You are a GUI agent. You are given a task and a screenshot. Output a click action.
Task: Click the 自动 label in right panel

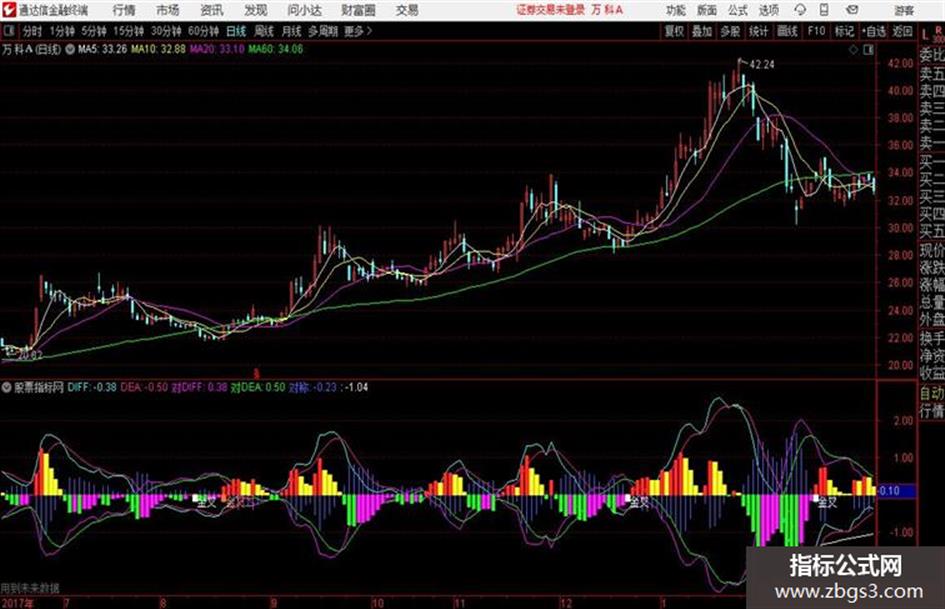932,394
